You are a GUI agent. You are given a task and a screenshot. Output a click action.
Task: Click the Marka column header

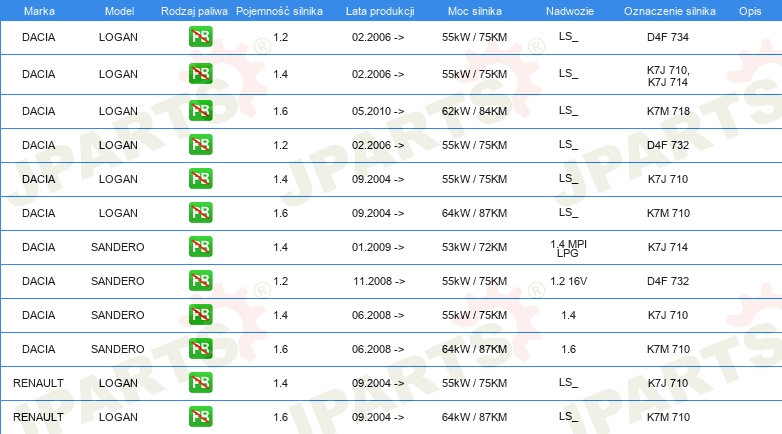click(x=39, y=11)
